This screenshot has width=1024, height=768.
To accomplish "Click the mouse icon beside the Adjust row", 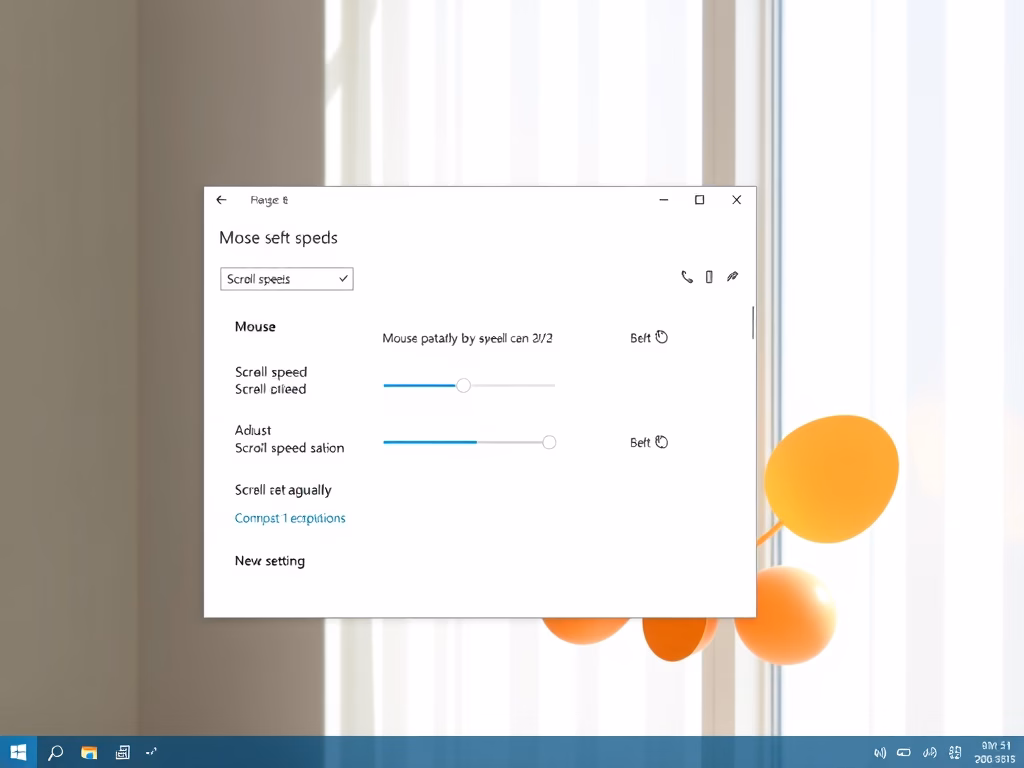I will point(661,442).
